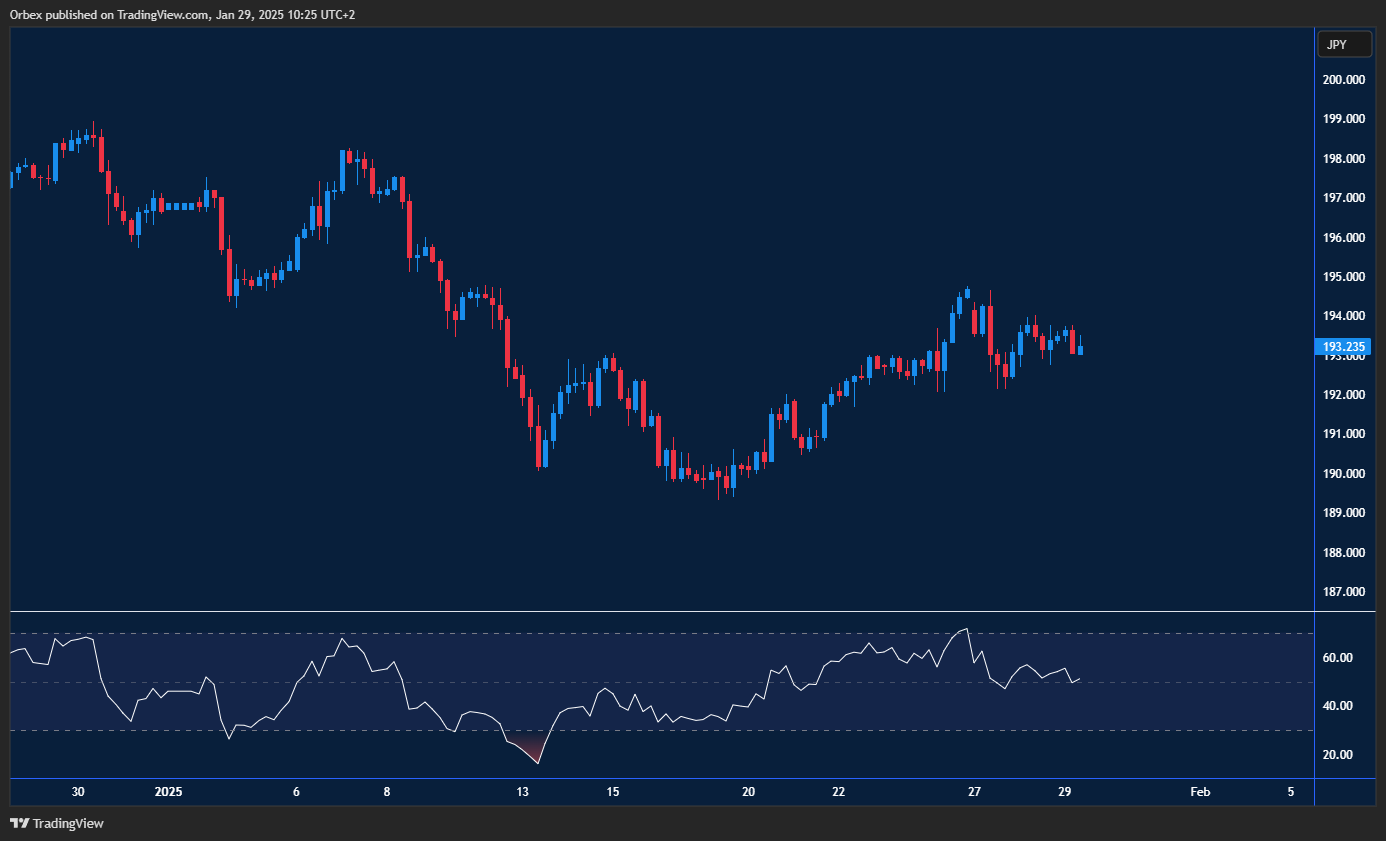Select the Feb marker on time axis
The height and width of the screenshot is (841, 1386).
(x=1200, y=792)
